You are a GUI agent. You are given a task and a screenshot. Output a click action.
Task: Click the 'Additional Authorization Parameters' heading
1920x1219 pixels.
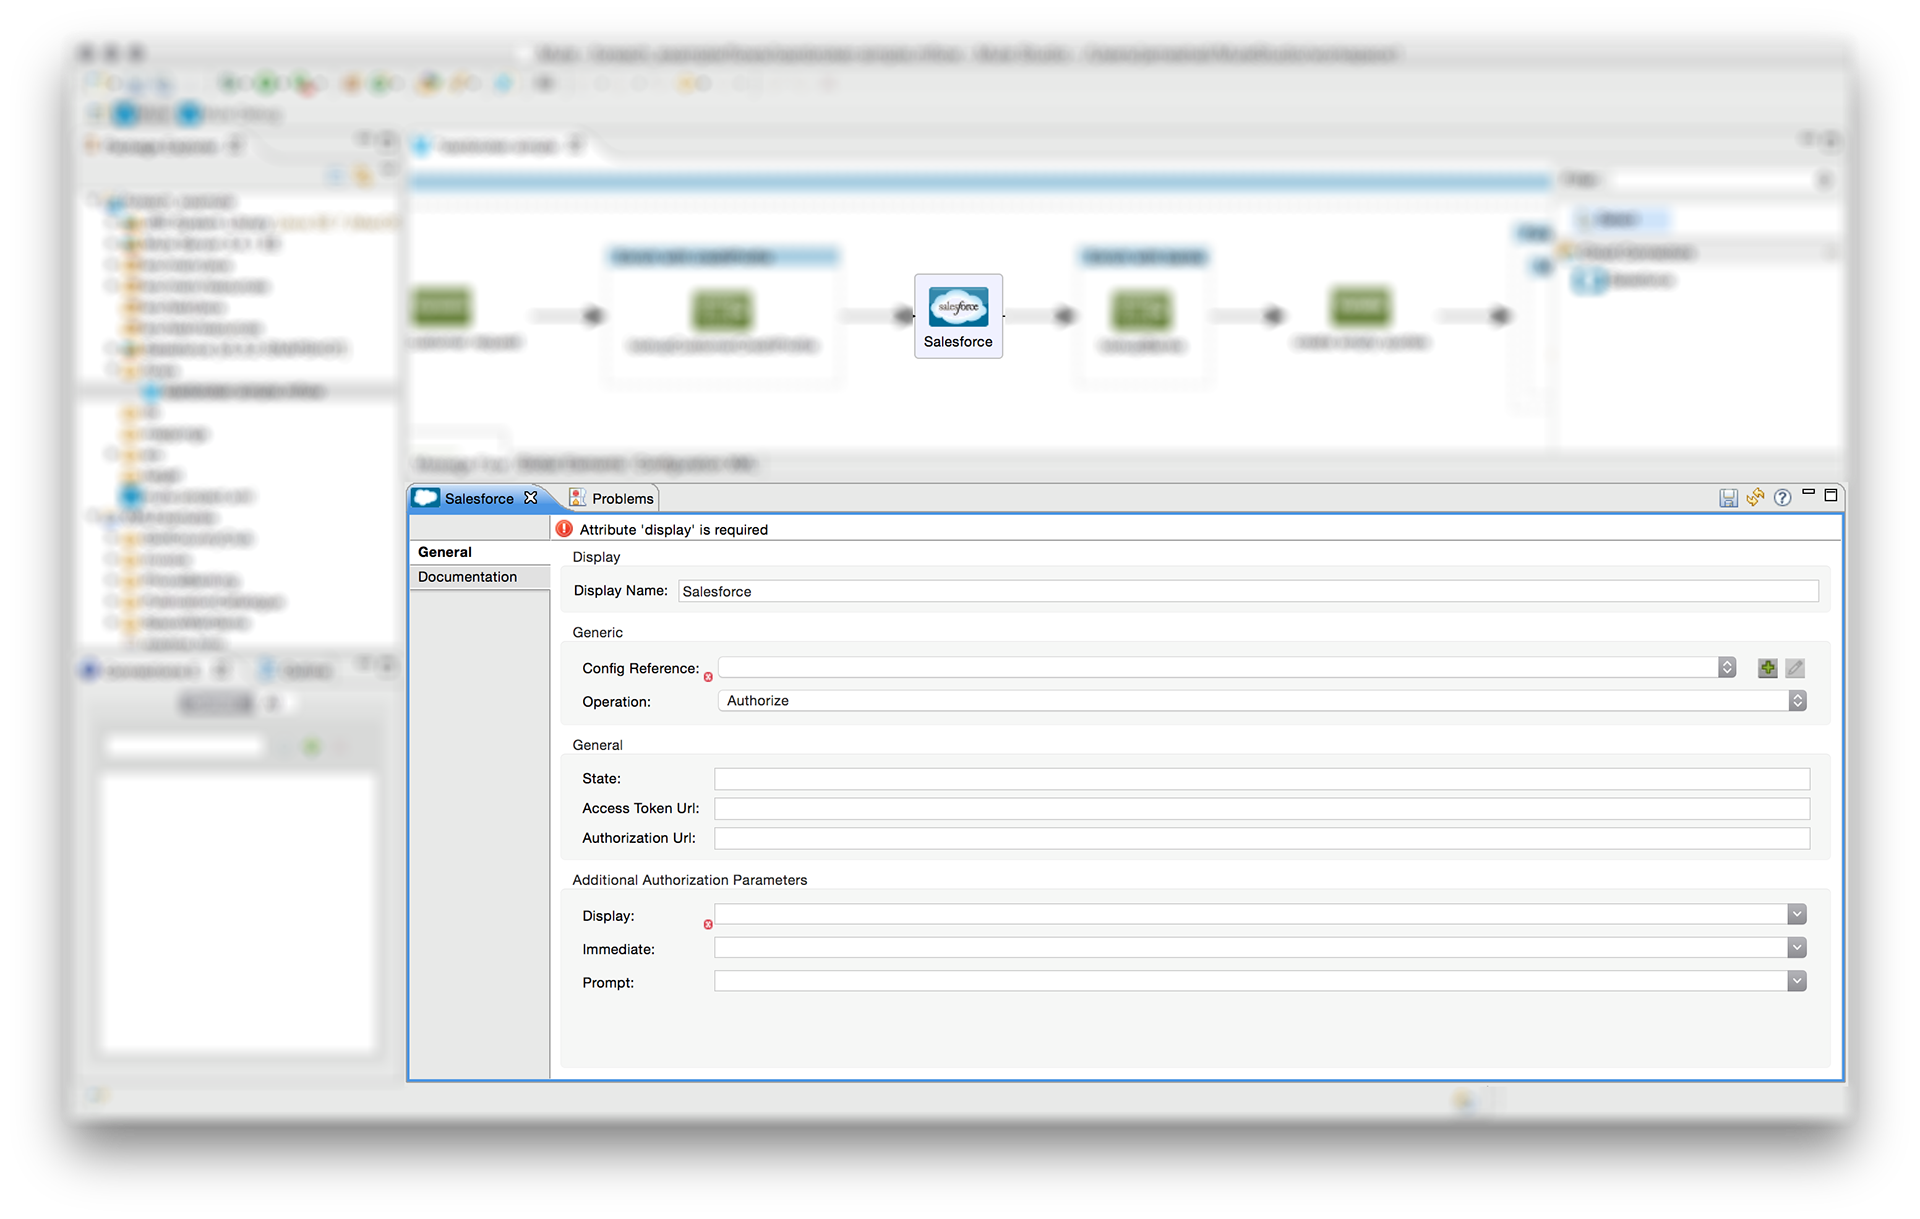click(689, 880)
